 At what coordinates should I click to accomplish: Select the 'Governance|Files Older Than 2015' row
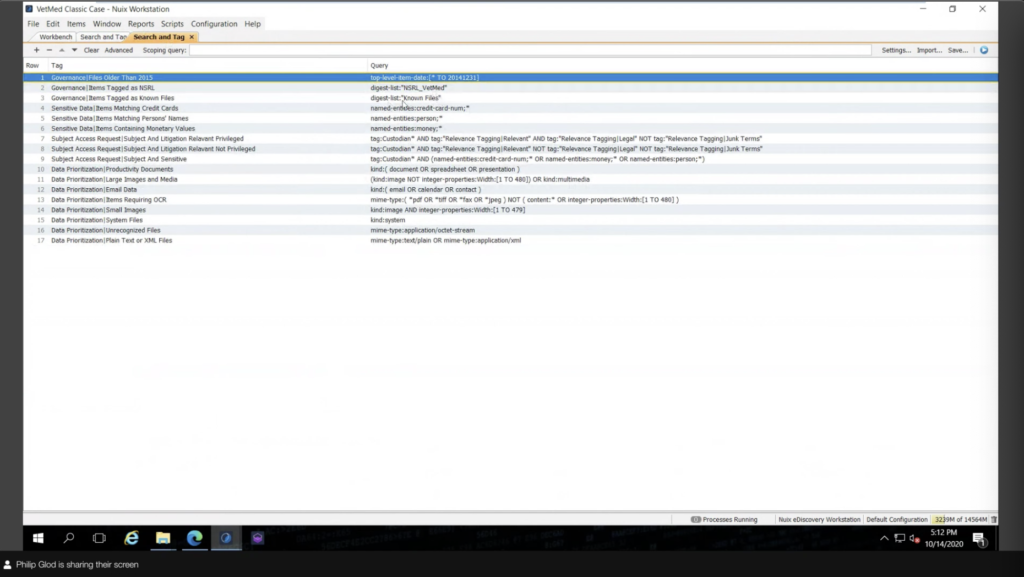tap(511, 78)
